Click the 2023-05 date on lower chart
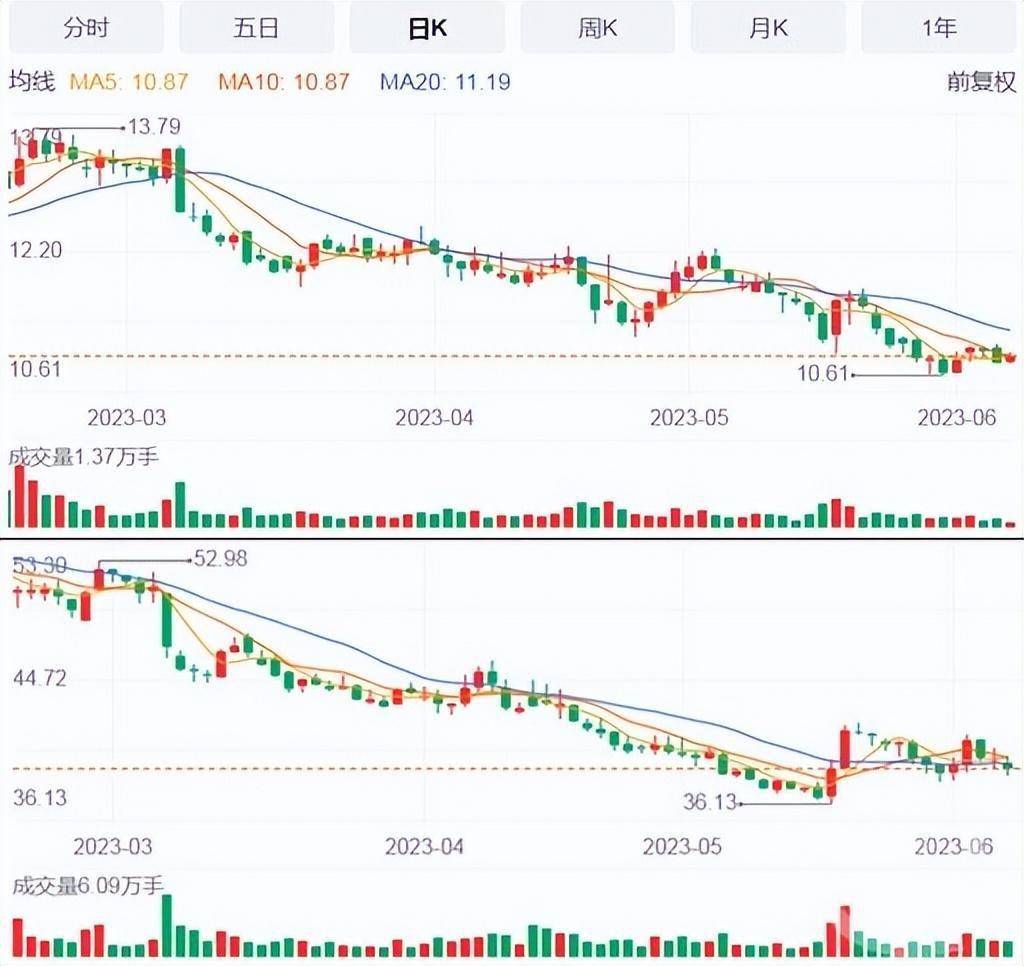Image resolution: width=1024 pixels, height=966 pixels. (x=682, y=846)
